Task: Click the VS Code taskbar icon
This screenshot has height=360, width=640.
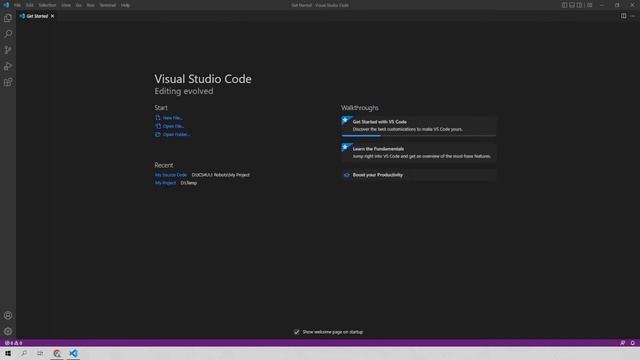Action: point(73,353)
